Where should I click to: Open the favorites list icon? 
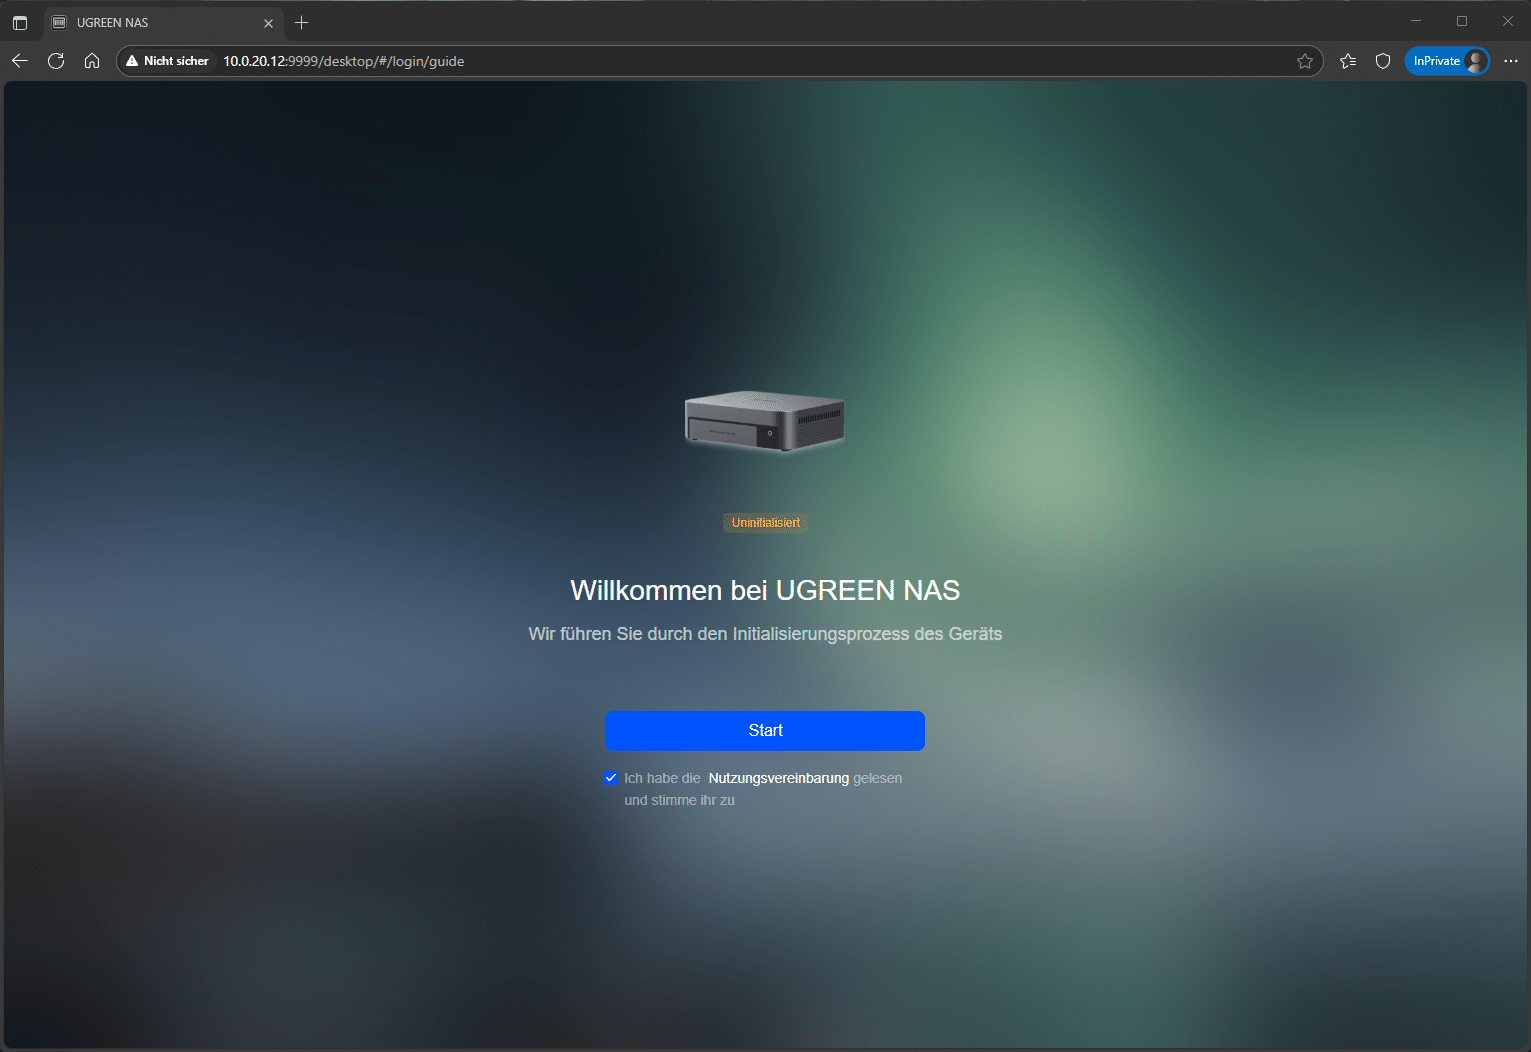coord(1348,61)
